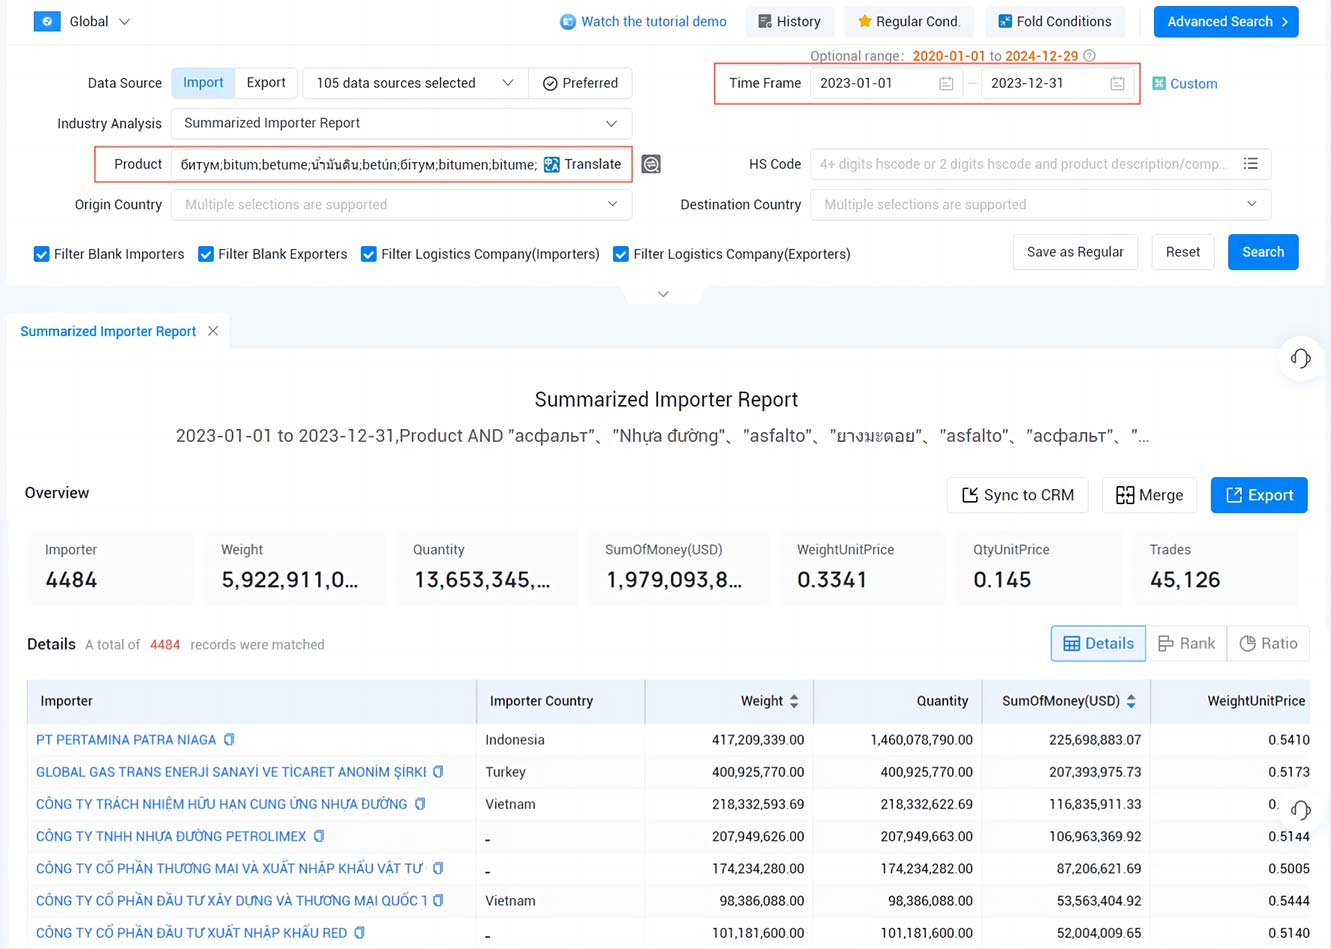Sort table by SumOfMoney(USD) arrows

pyautogui.click(x=1131, y=701)
